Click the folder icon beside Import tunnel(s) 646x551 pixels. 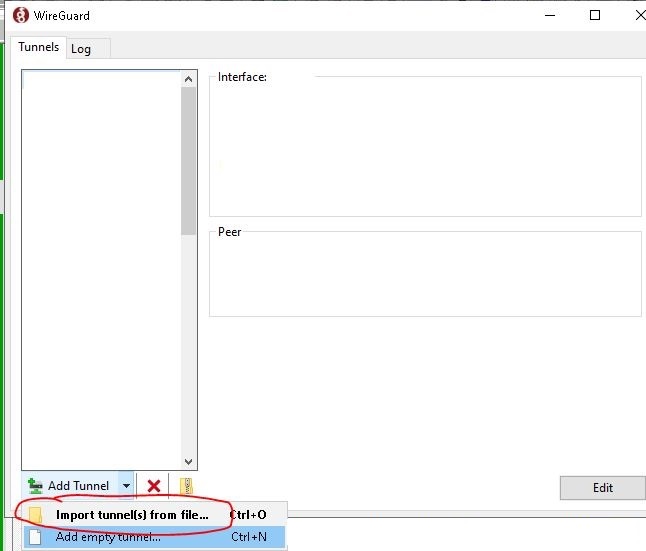coord(35,515)
